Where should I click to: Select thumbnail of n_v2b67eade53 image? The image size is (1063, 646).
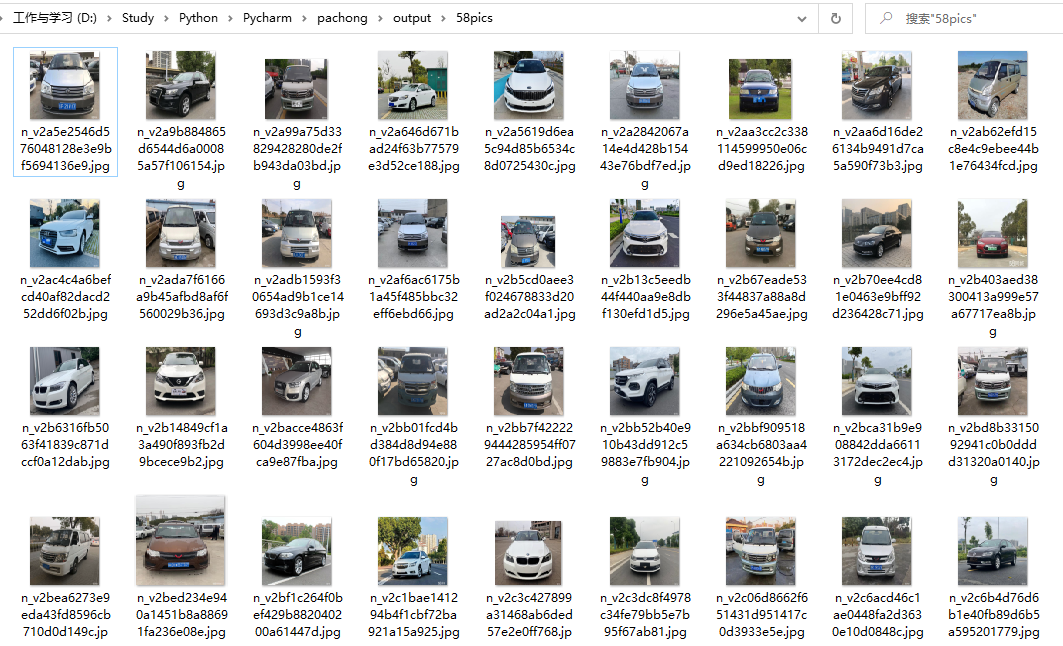click(761, 233)
